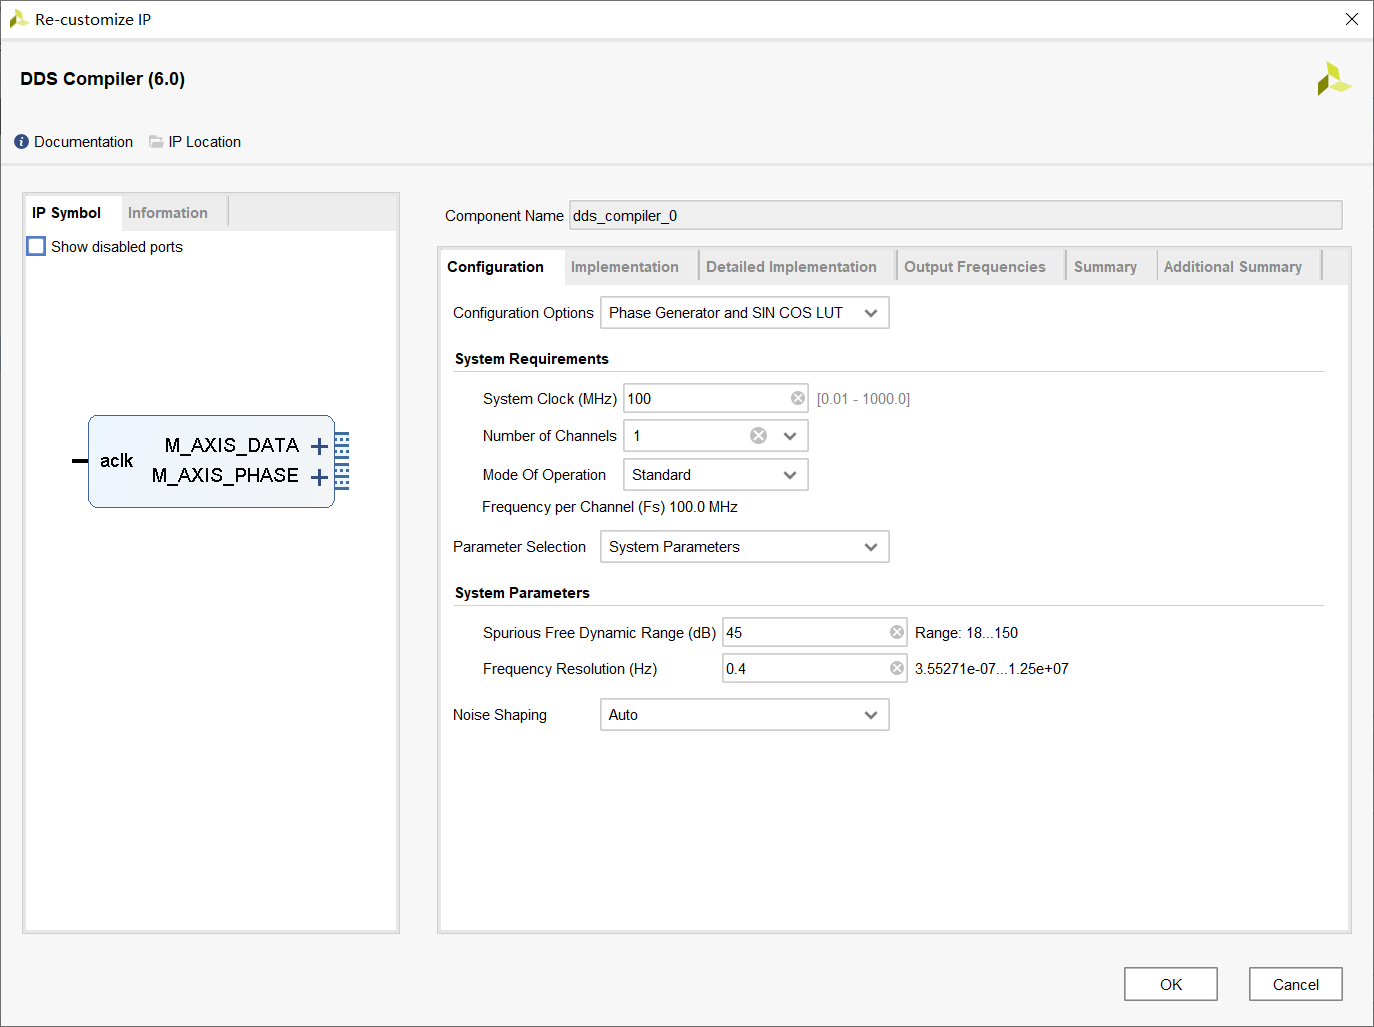Expand the Parameter Selection dropdown
1374x1027 pixels.
click(744, 547)
